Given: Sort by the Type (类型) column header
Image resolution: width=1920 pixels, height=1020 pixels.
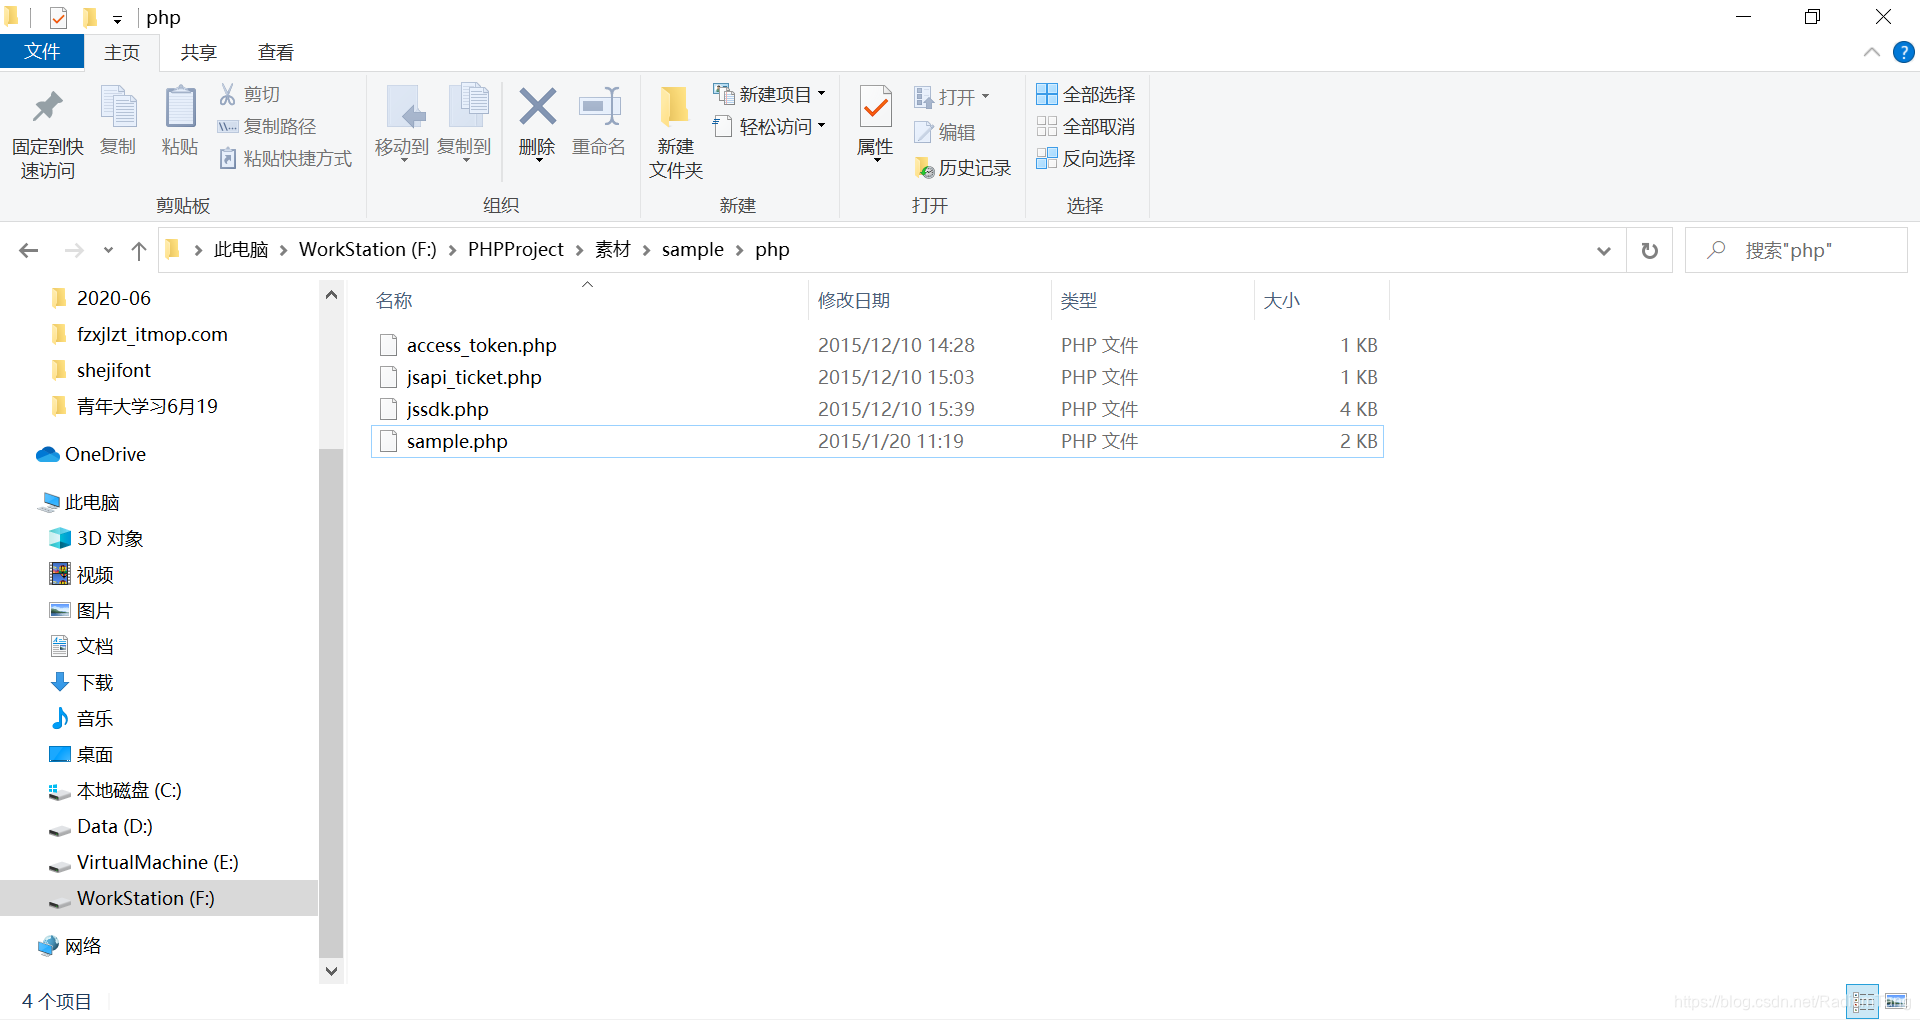Looking at the screenshot, I should click(x=1152, y=300).
